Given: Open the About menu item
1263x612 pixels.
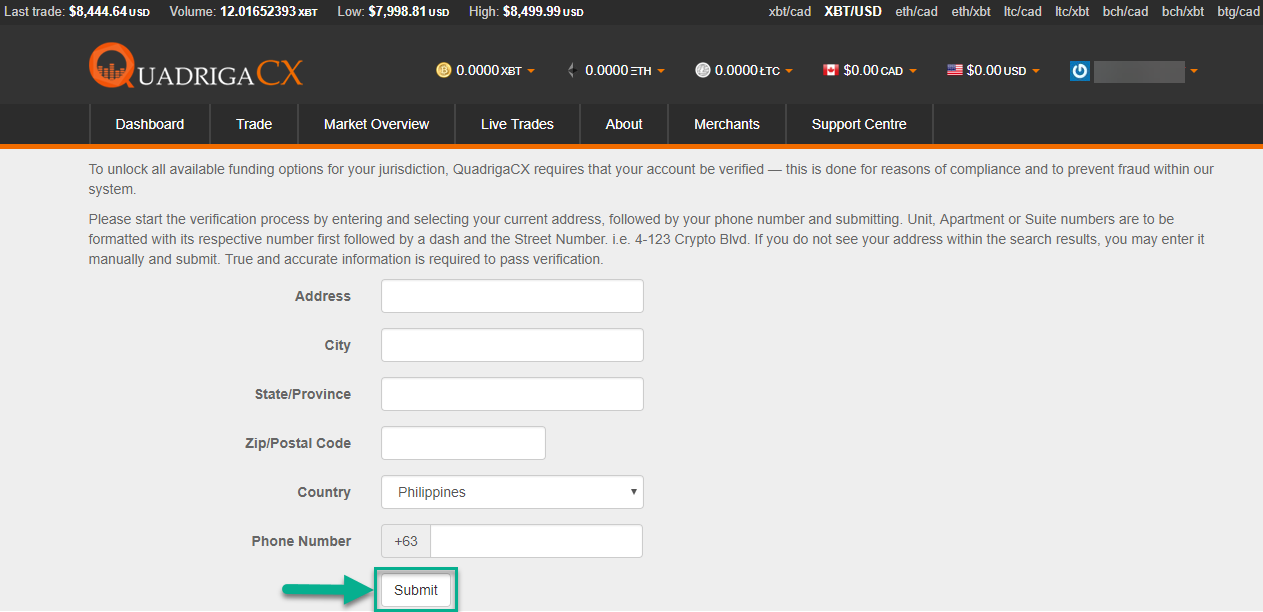Looking at the screenshot, I should pos(624,124).
